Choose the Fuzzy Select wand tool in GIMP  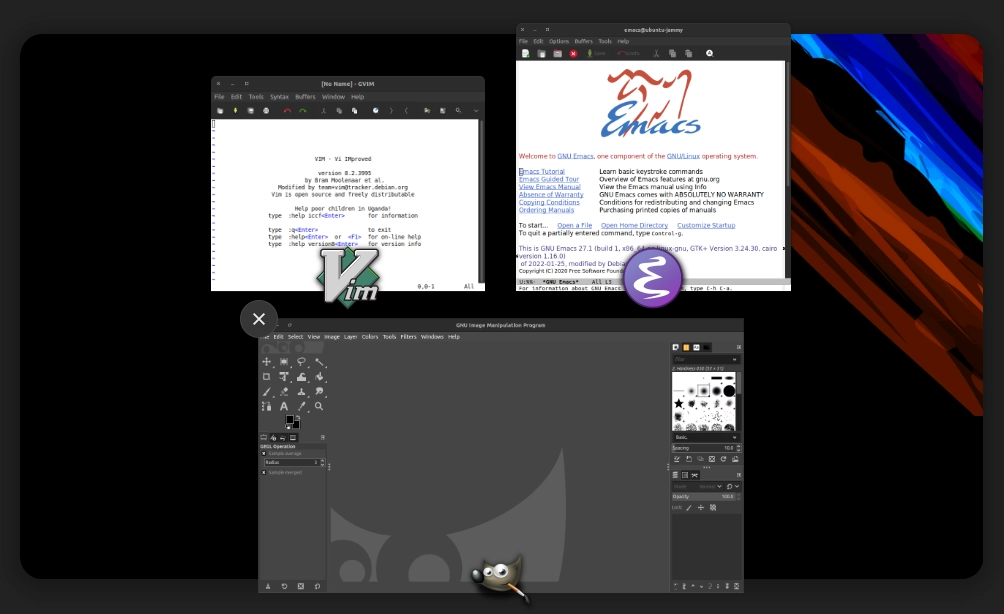pyautogui.click(x=319, y=362)
